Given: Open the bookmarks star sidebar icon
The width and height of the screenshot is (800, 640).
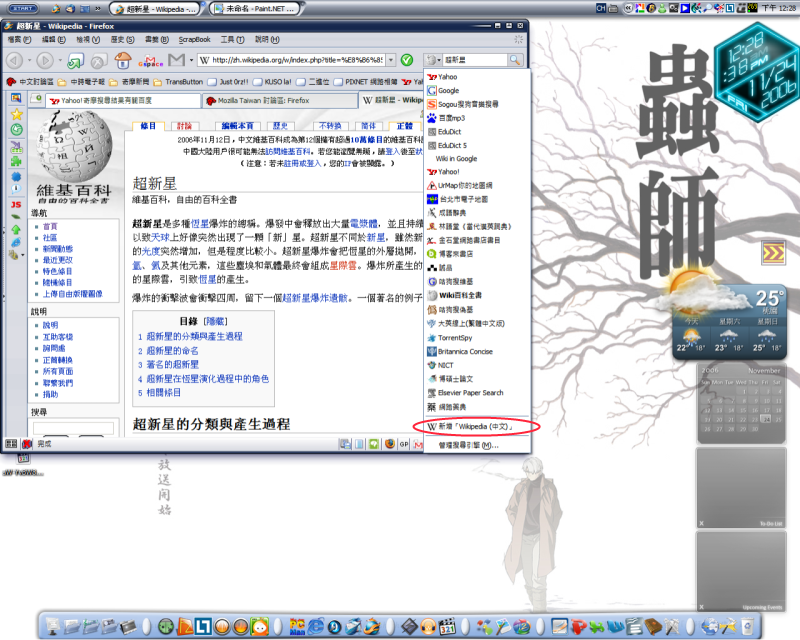Looking at the screenshot, I should click(x=16, y=114).
